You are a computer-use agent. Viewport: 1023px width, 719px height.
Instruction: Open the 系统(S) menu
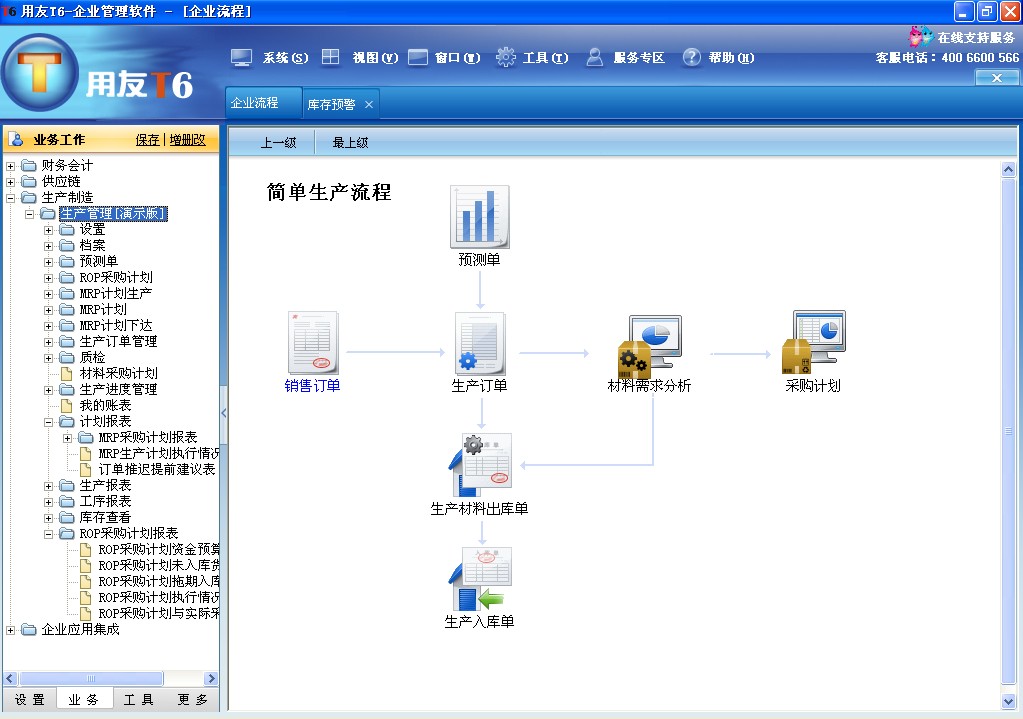click(x=286, y=58)
